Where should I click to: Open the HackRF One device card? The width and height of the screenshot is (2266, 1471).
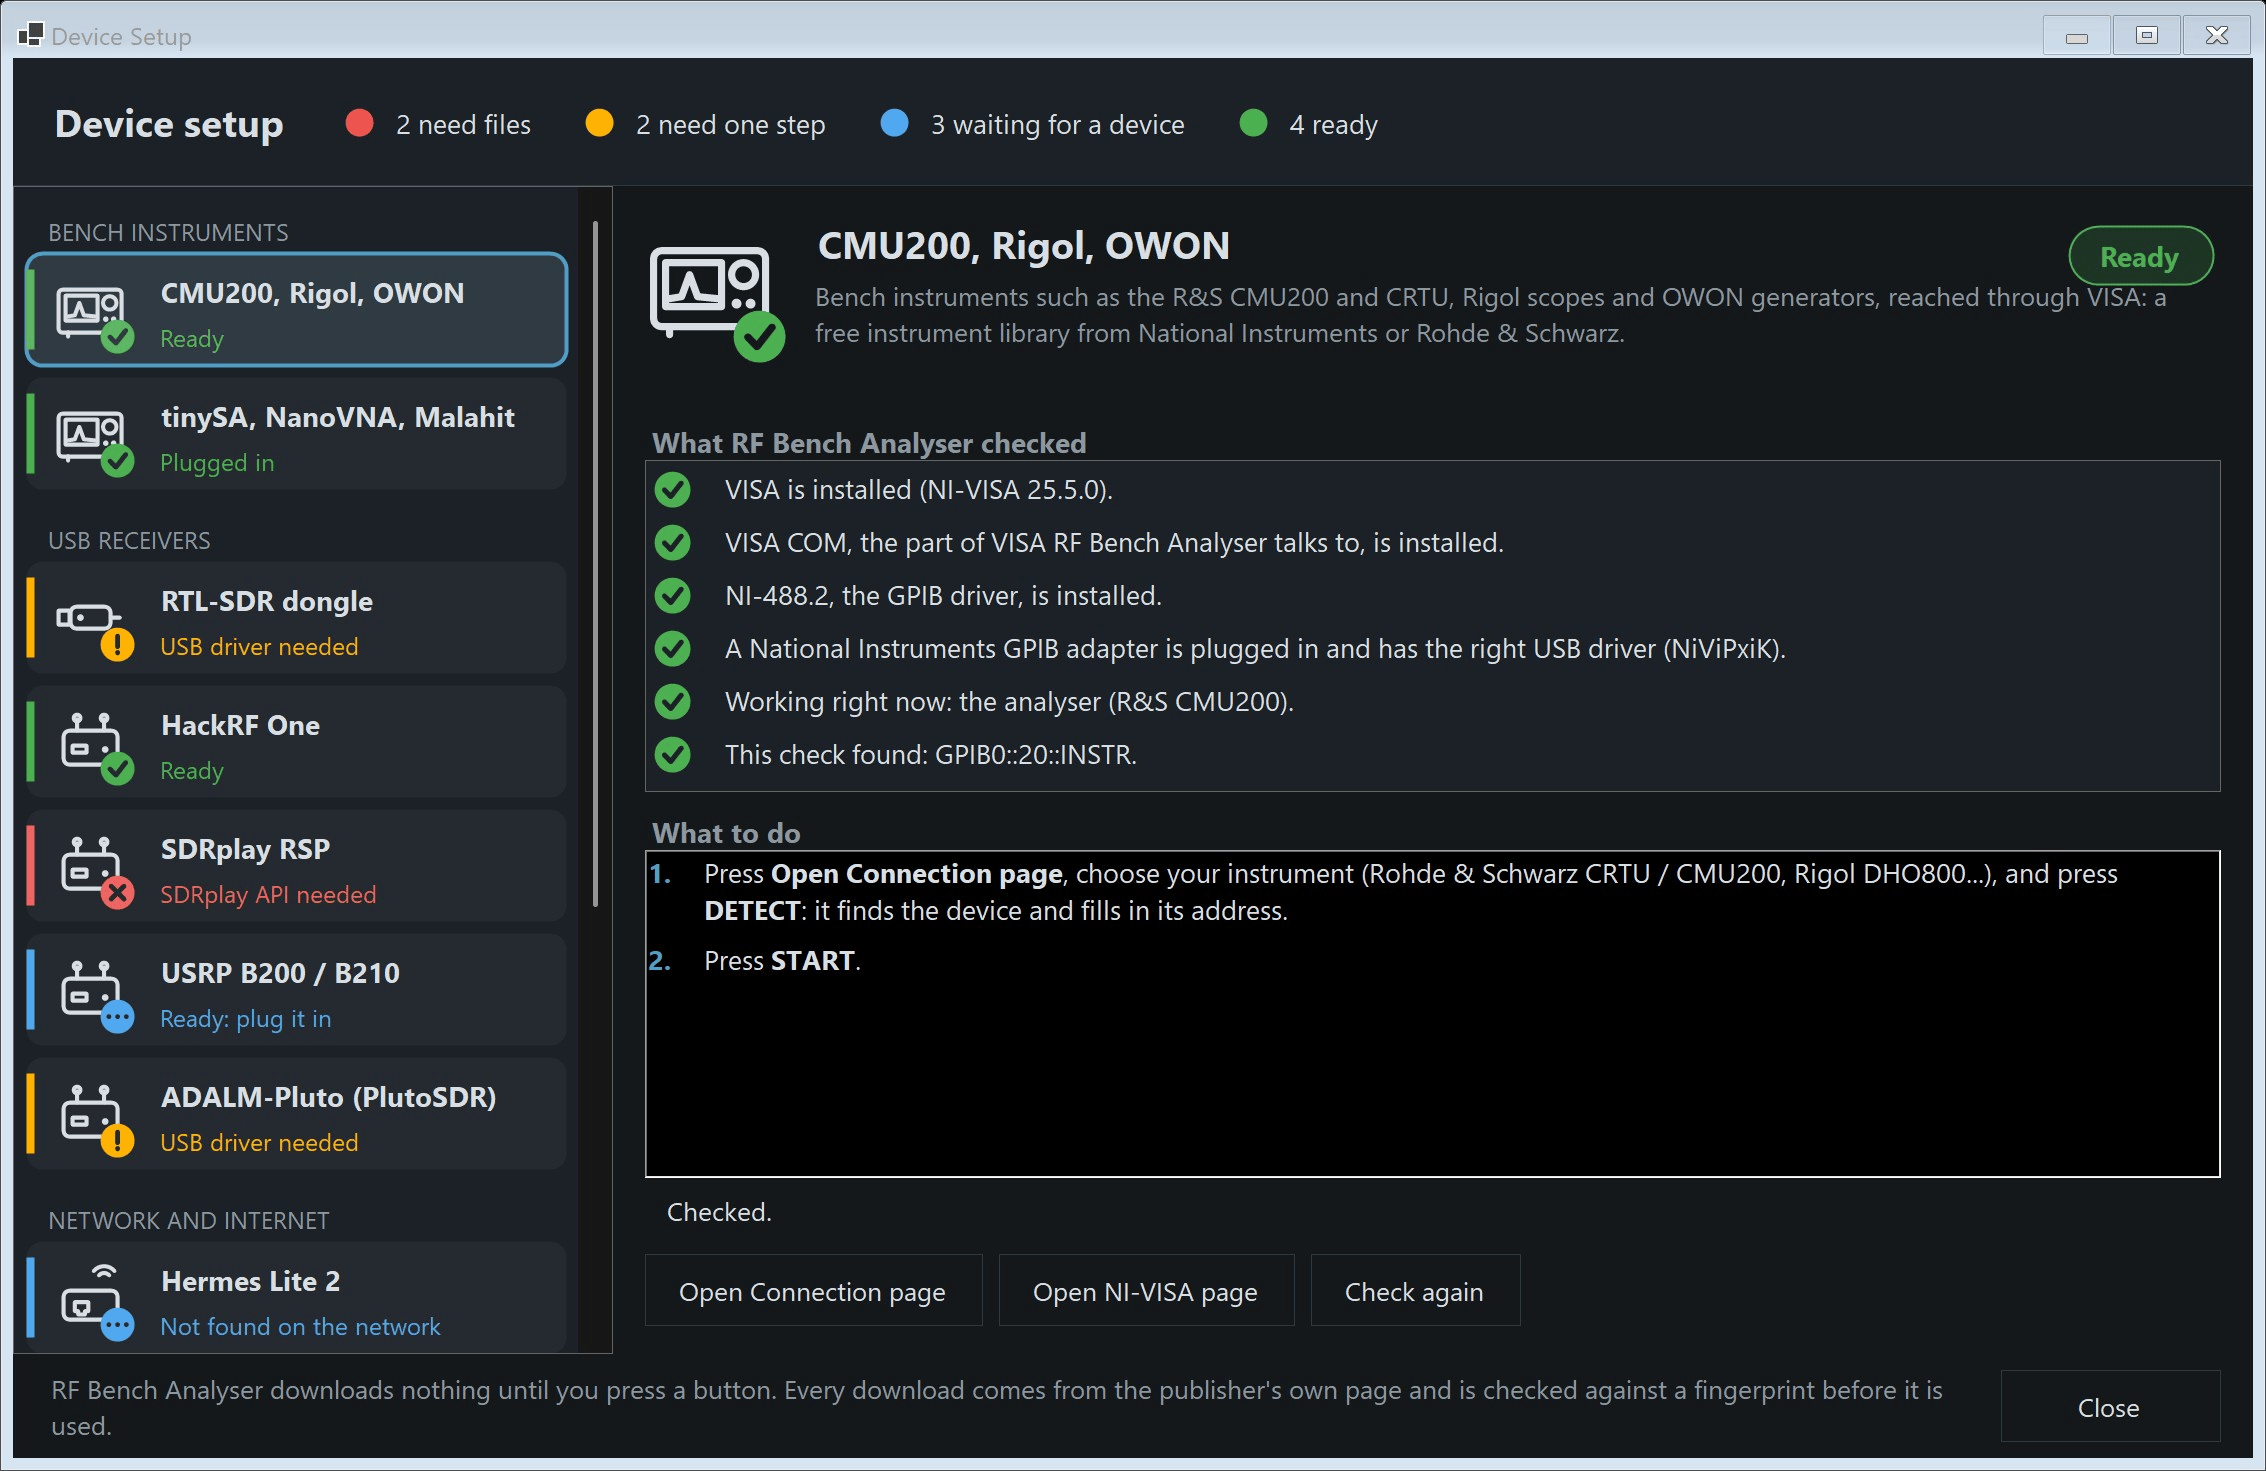297,742
